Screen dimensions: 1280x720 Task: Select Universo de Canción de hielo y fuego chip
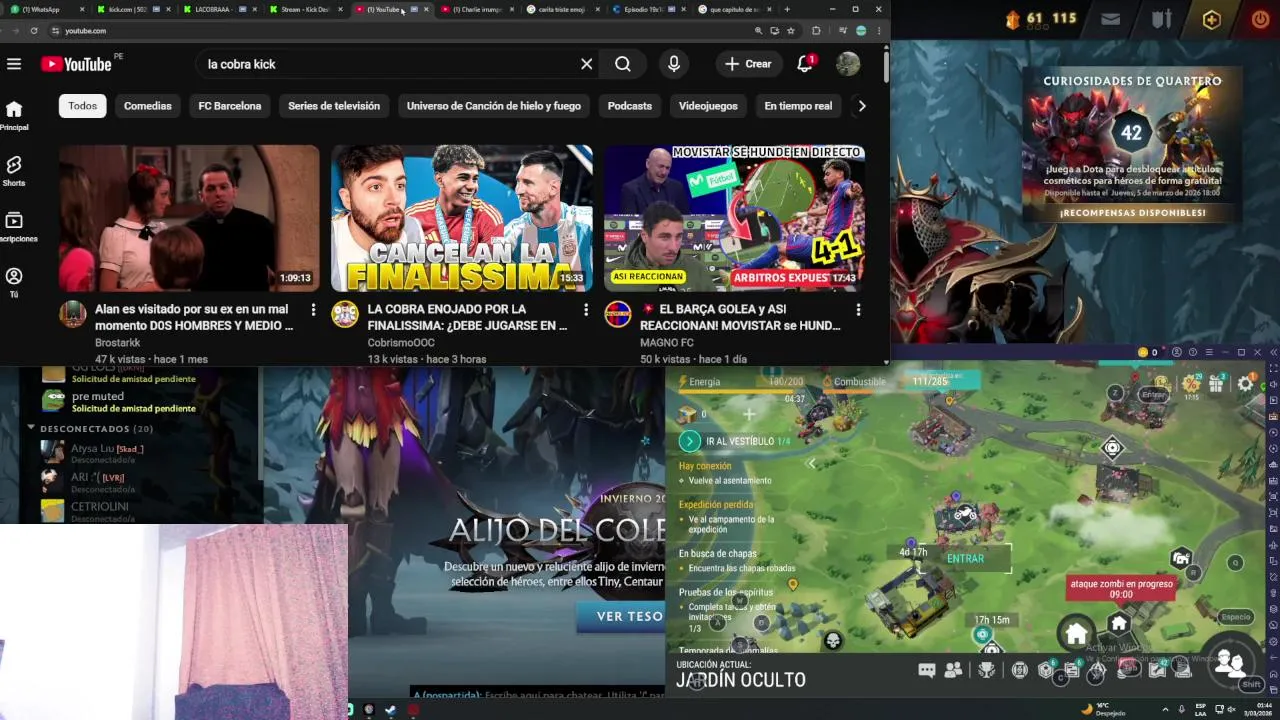pyautogui.click(x=494, y=106)
